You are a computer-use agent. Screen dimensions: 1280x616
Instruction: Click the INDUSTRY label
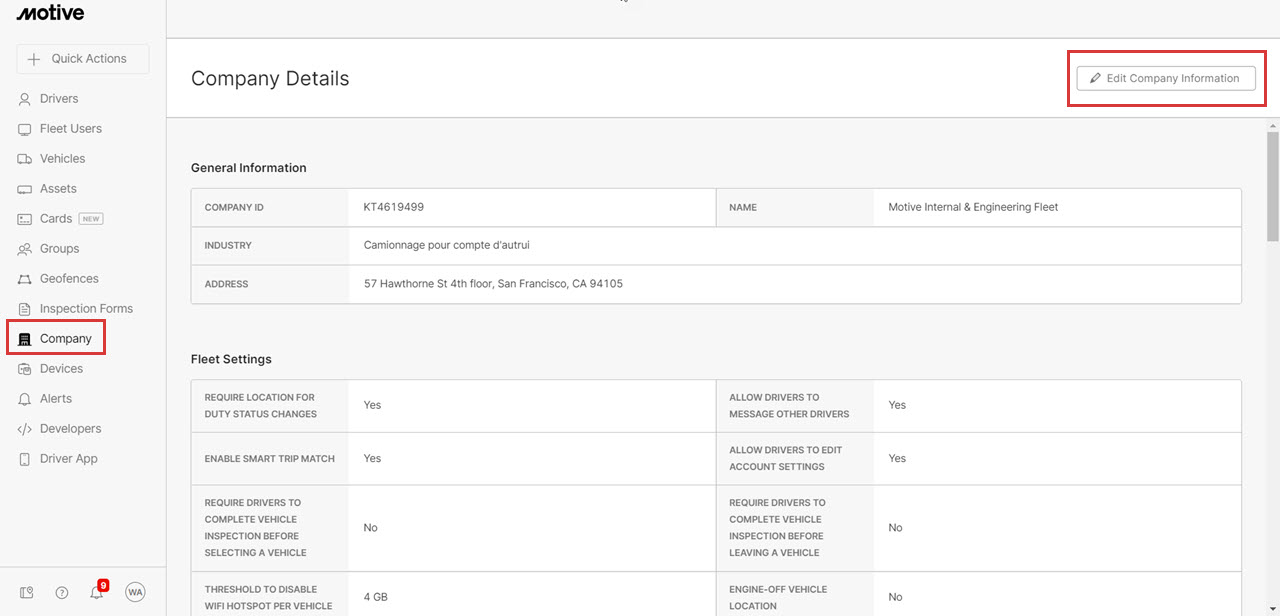(x=228, y=246)
